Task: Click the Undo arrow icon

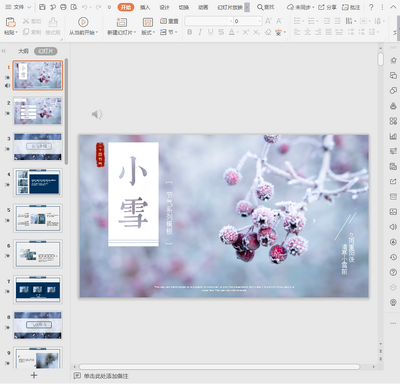Action: [x=85, y=7]
